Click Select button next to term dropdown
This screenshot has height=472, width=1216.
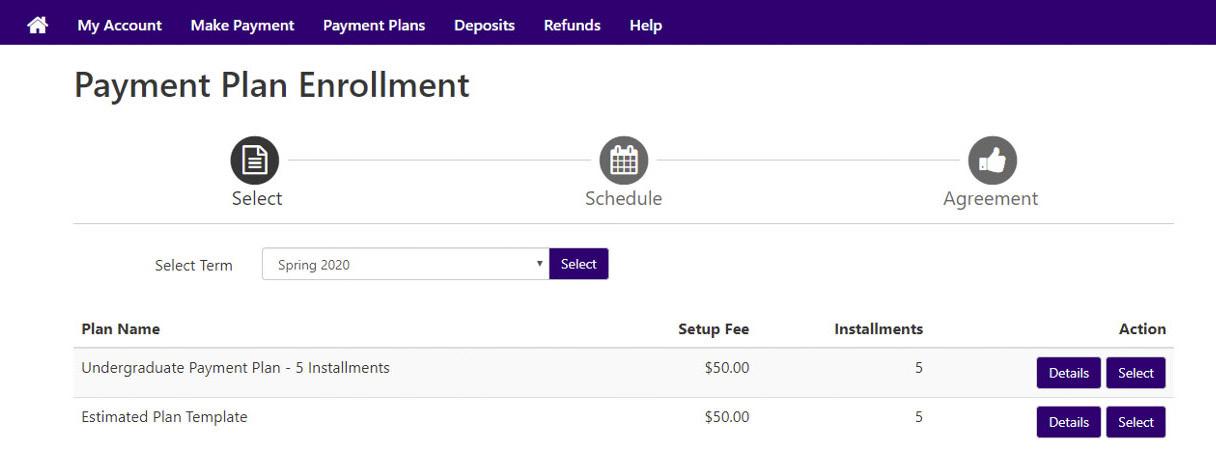(578, 264)
